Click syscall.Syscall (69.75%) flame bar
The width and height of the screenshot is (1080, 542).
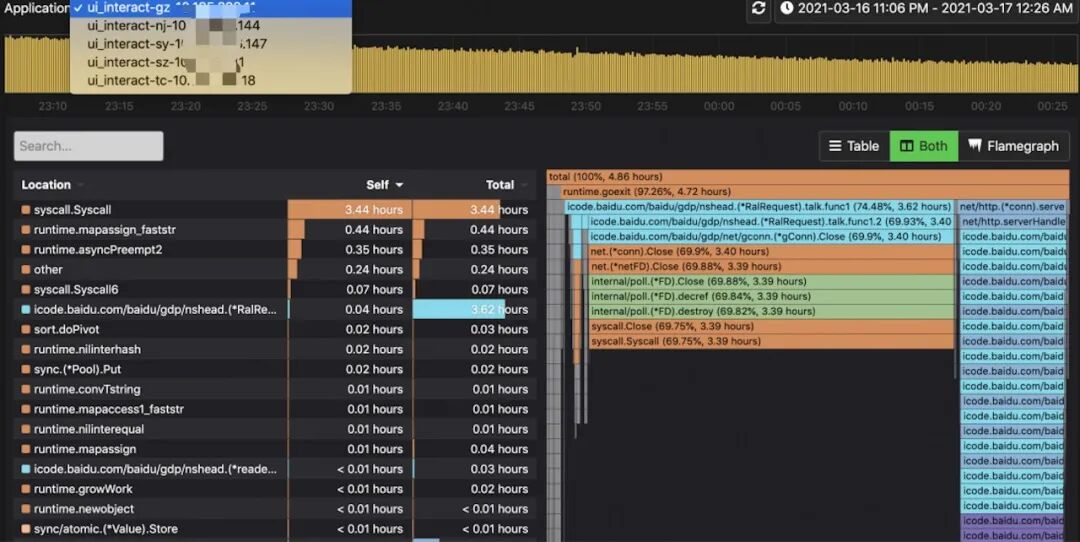click(x=771, y=341)
